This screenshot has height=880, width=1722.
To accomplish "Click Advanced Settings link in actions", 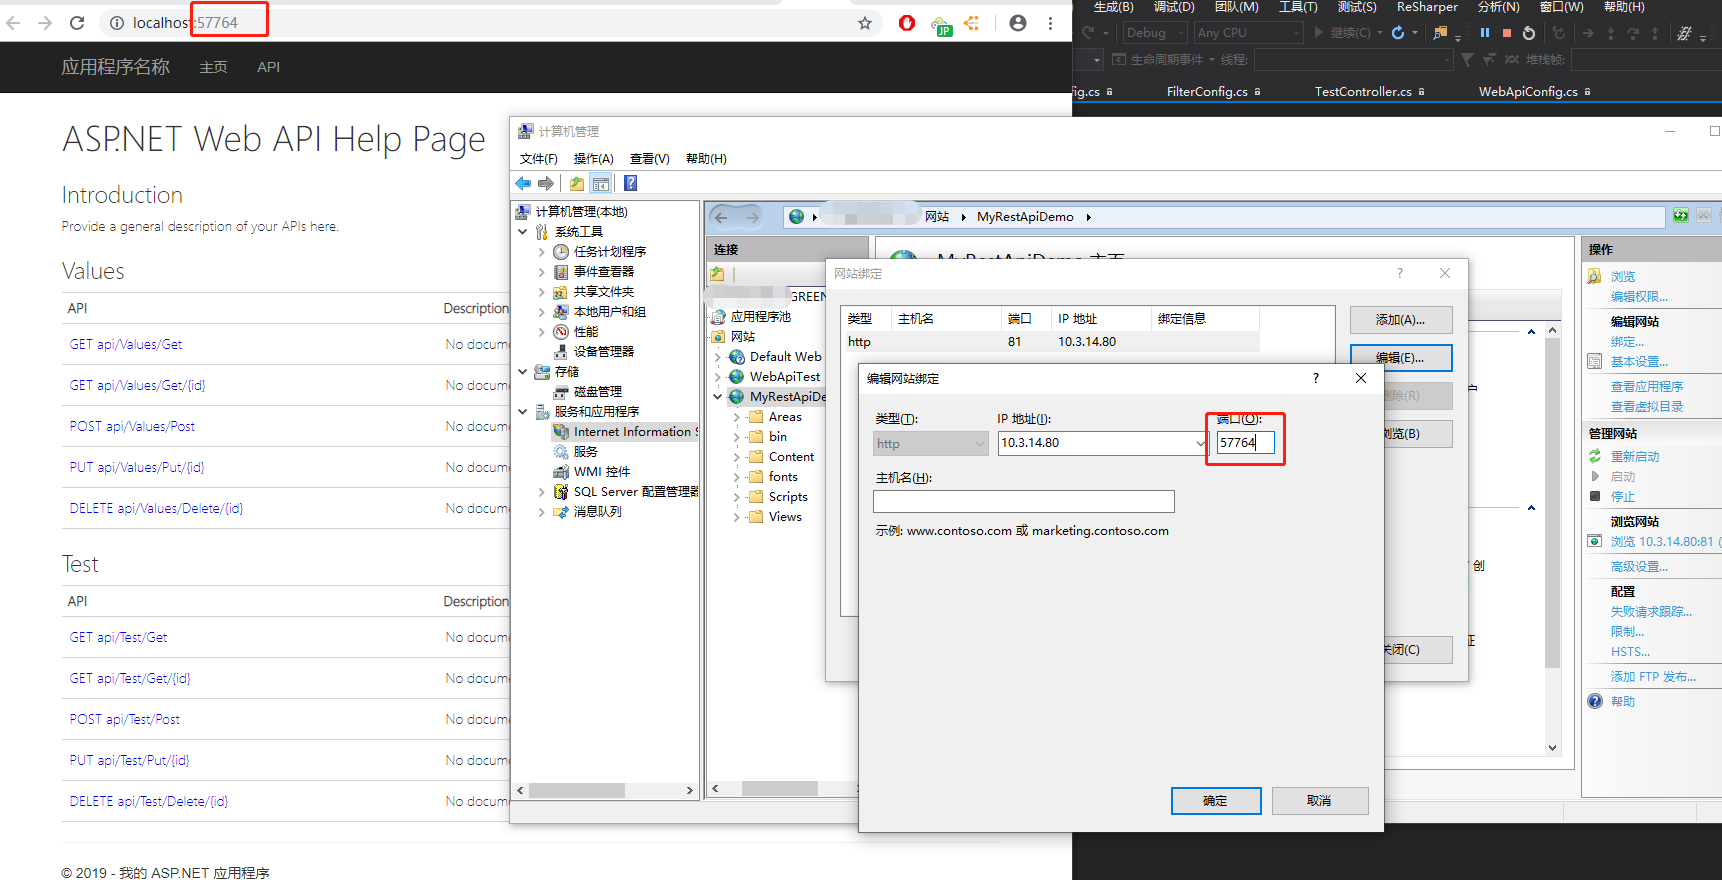I will click(1639, 567).
